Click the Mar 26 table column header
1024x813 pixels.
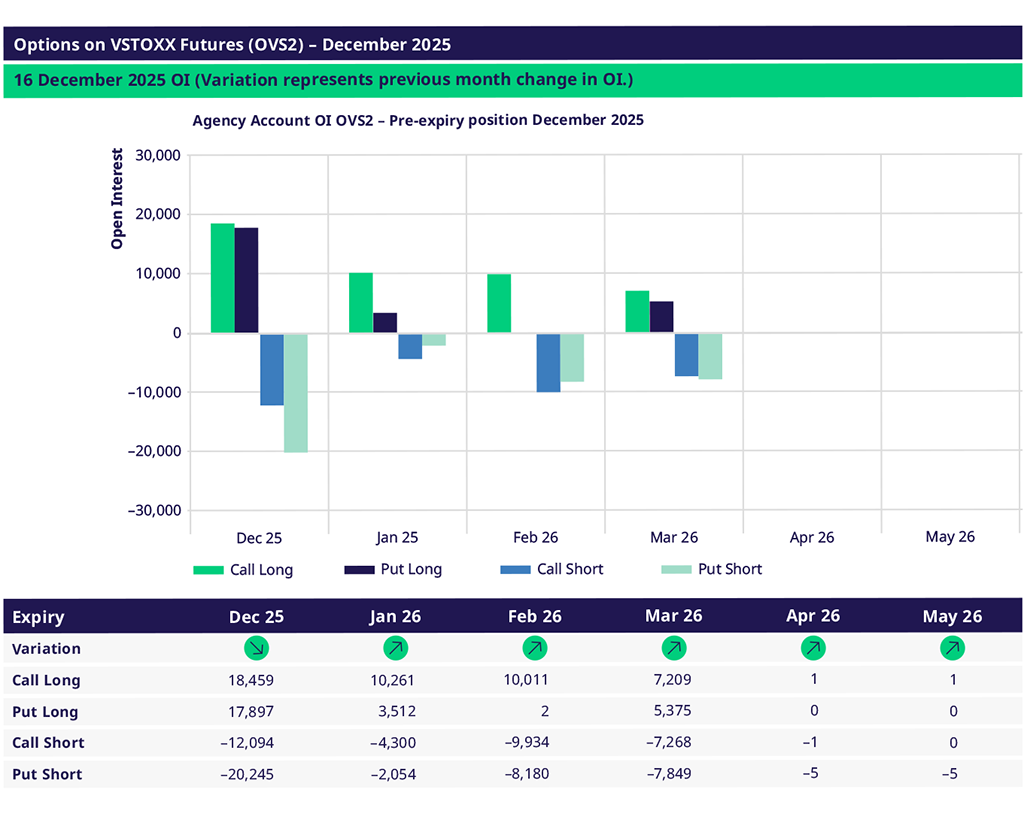[x=674, y=617]
